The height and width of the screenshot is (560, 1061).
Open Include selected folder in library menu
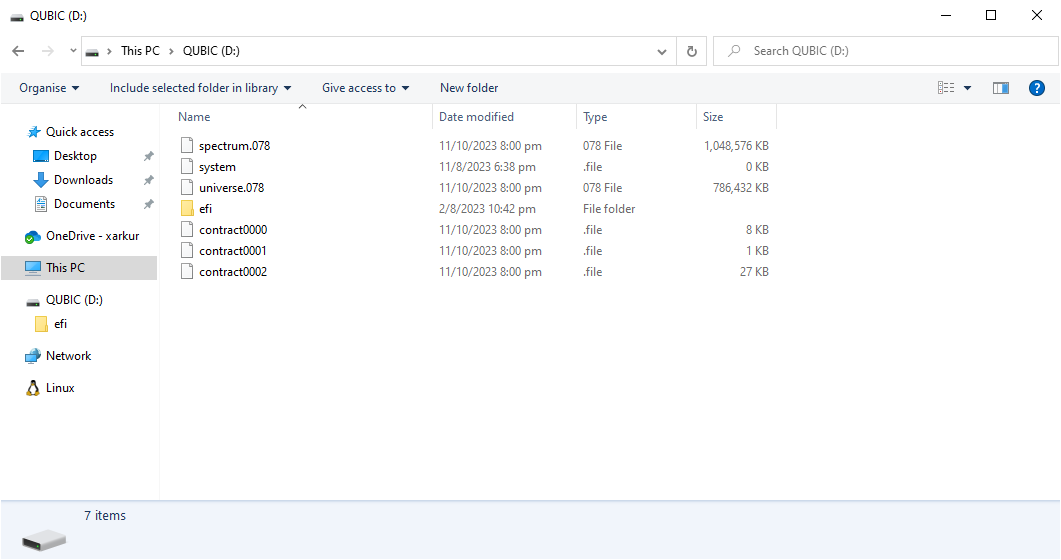200,88
